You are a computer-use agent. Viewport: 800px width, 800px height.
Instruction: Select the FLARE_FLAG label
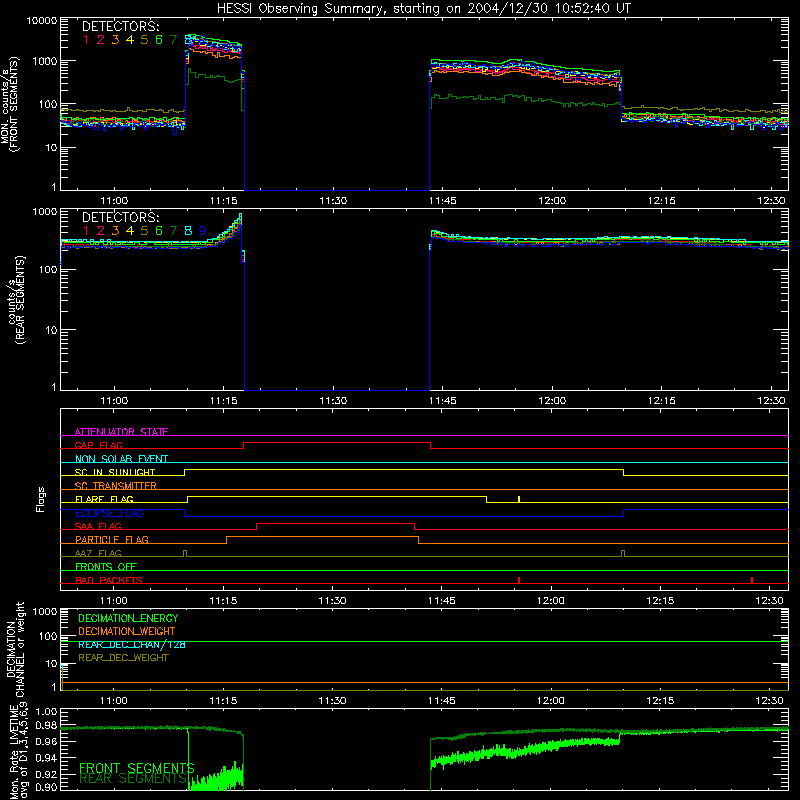pyautogui.click(x=104, y=499)
